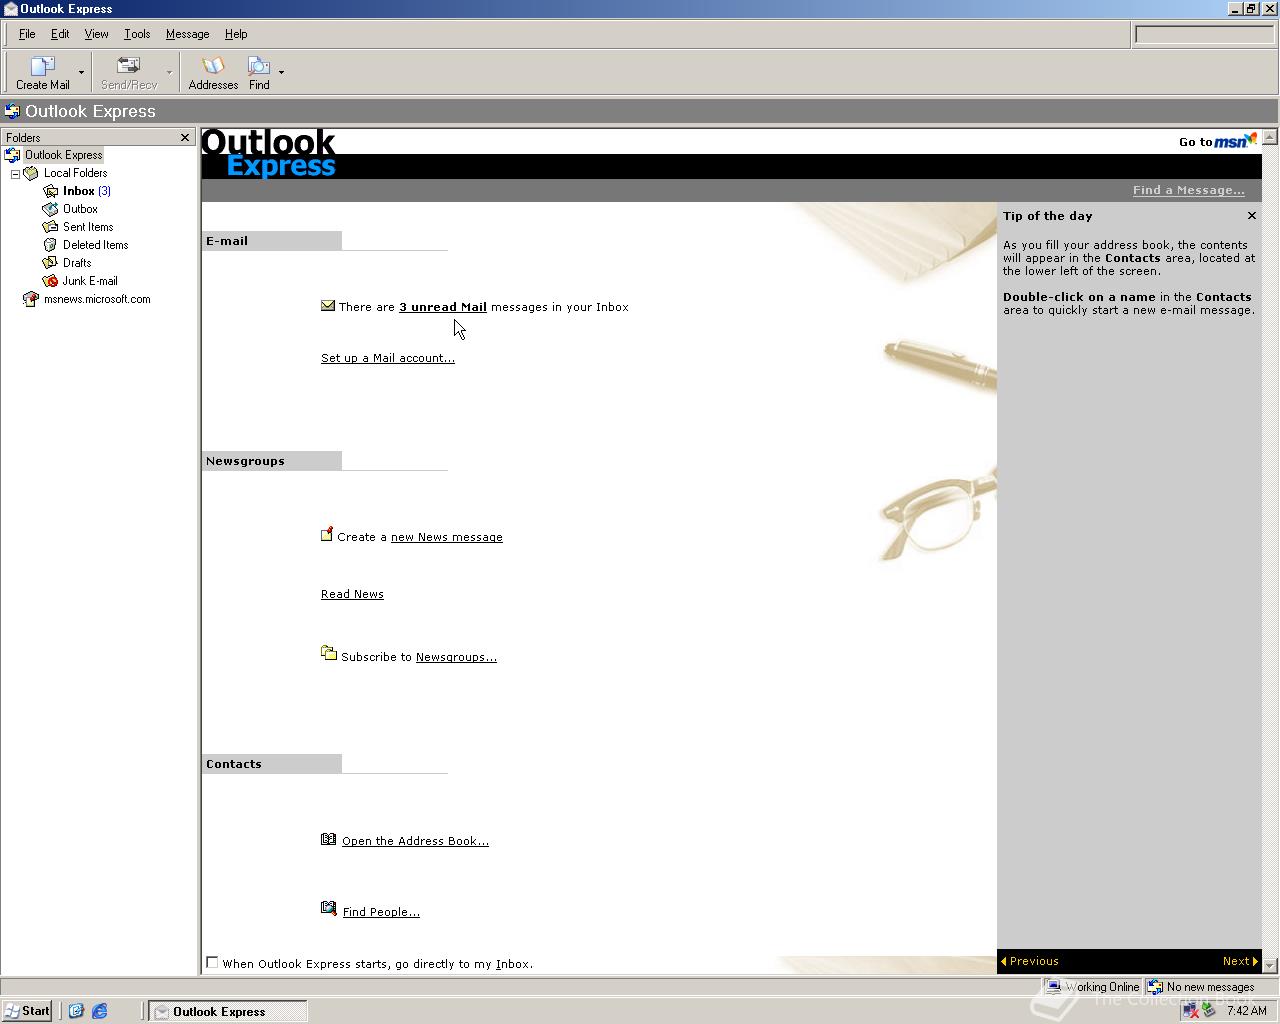
Task: Enable go directly to my Inbox checkbox
Action: [x=212, y=963]
